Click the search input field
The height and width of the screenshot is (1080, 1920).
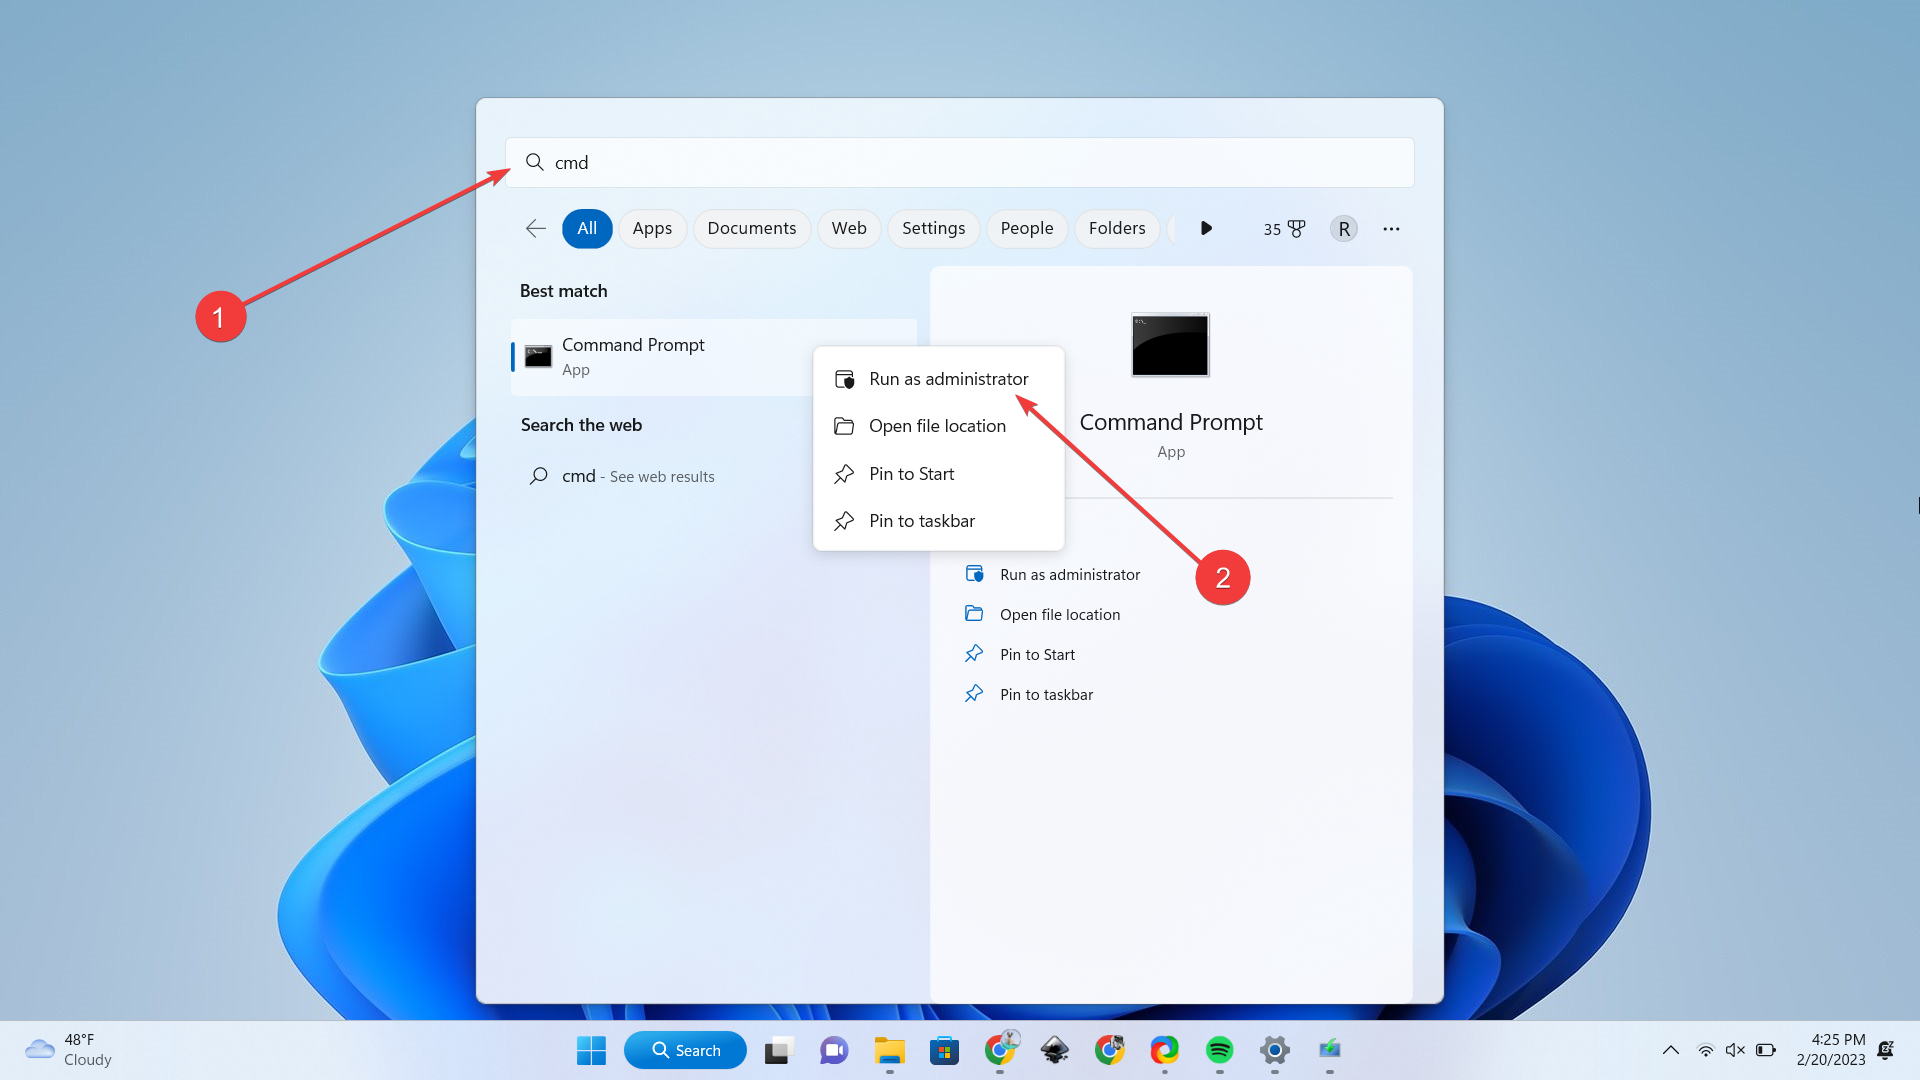pyautogui.click(x=960, y=162)
